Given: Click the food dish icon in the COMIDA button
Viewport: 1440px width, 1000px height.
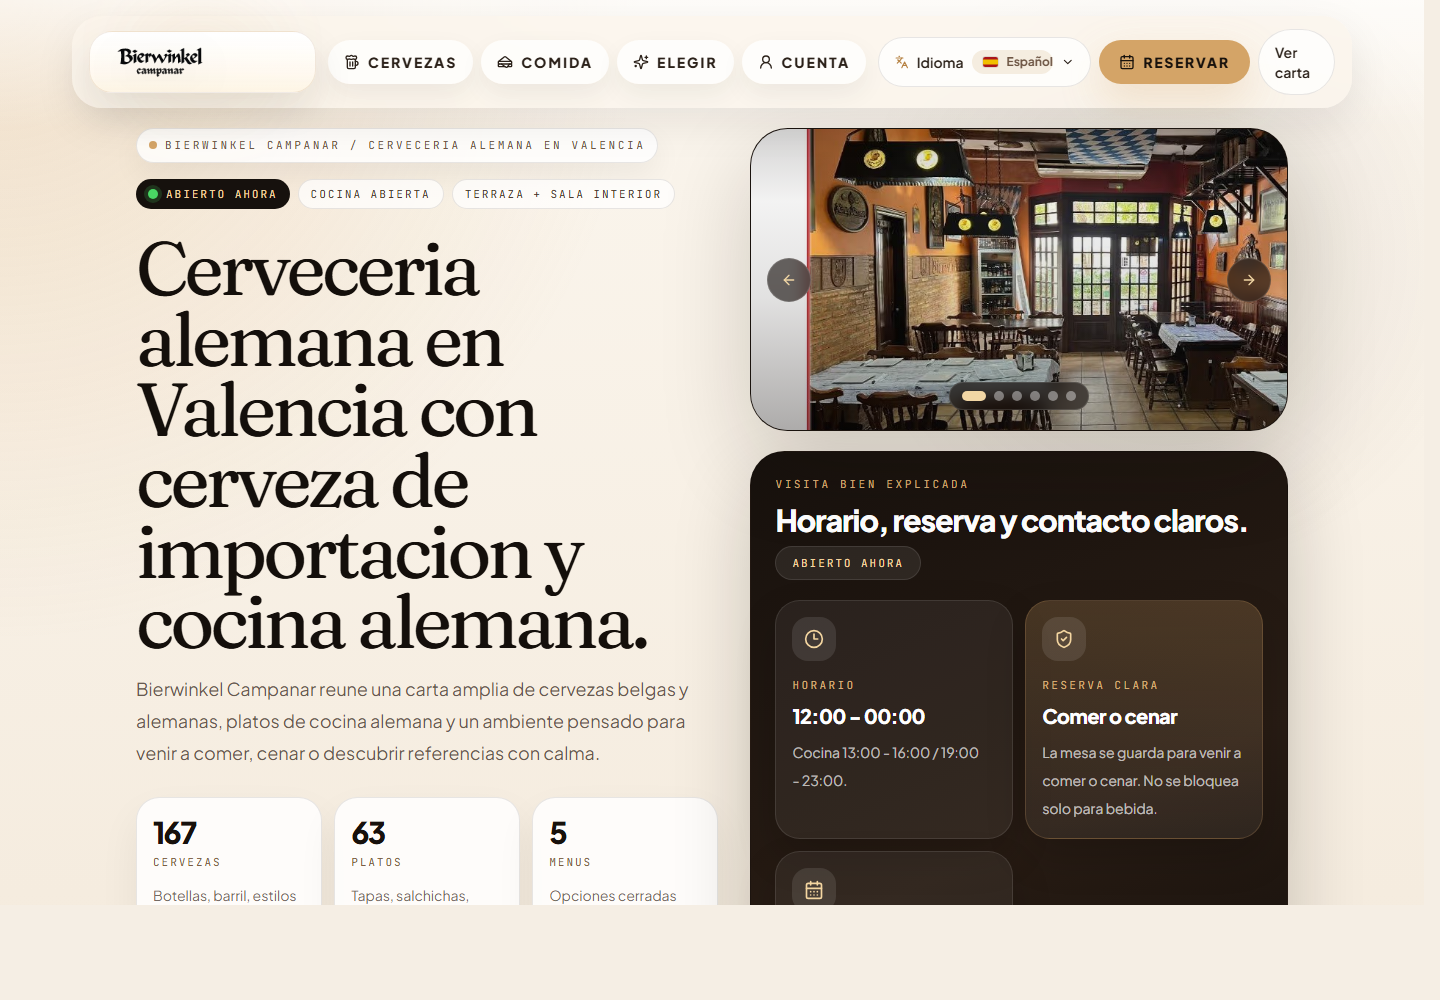Looking at the screenshot, I should (505, 62).
